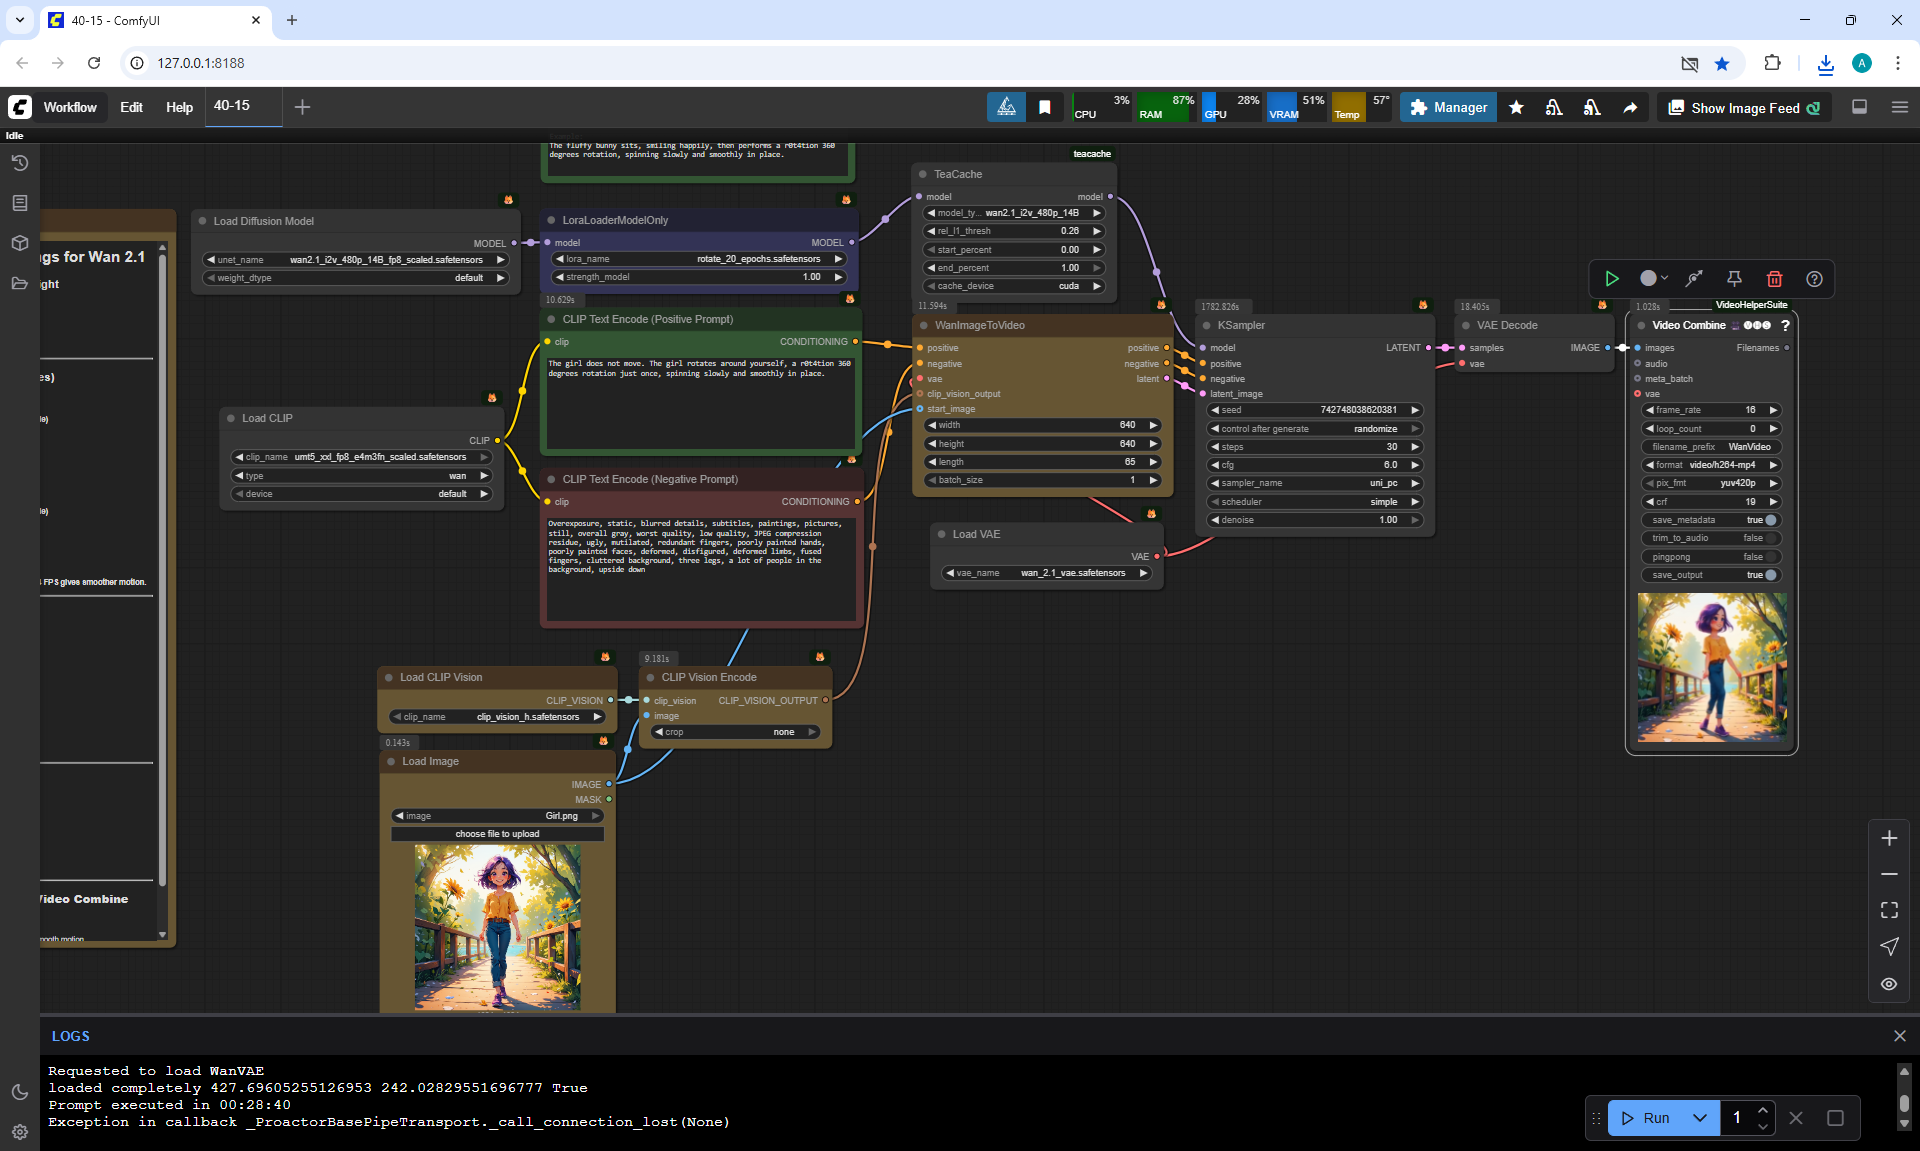Image resolution: width=1920 pixels, height=1151 pixels.
Task: Bypass selected node via arrow icon
Action: tap(1694, 279)
